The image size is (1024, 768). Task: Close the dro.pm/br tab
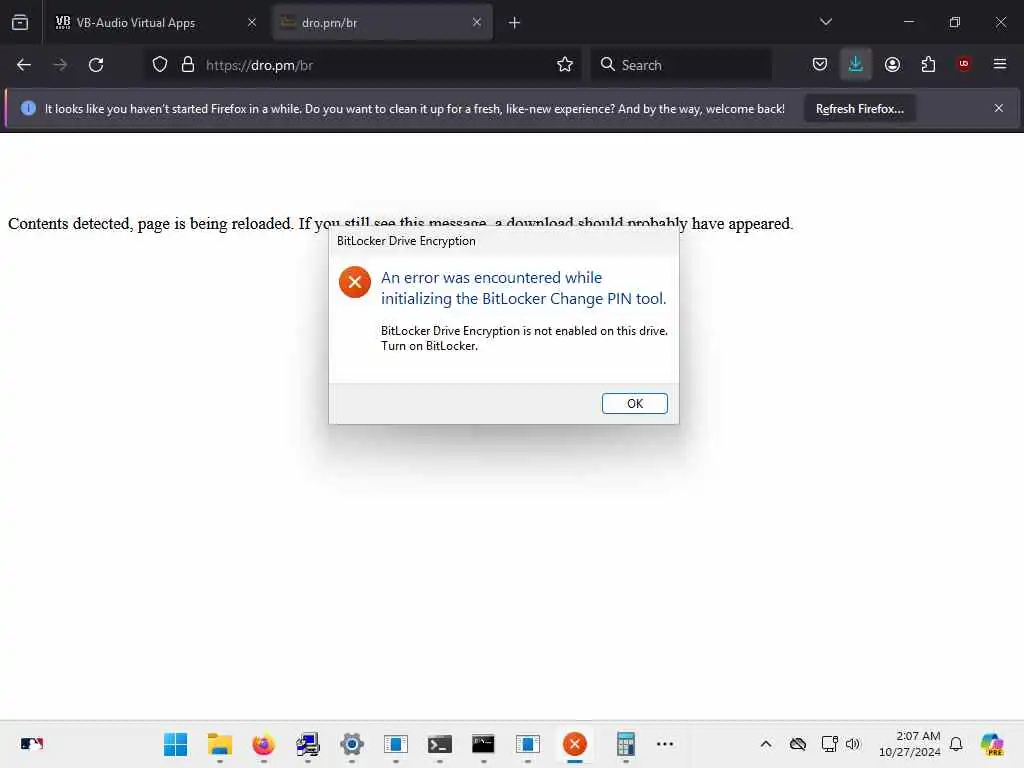click(x=477, y=22)
